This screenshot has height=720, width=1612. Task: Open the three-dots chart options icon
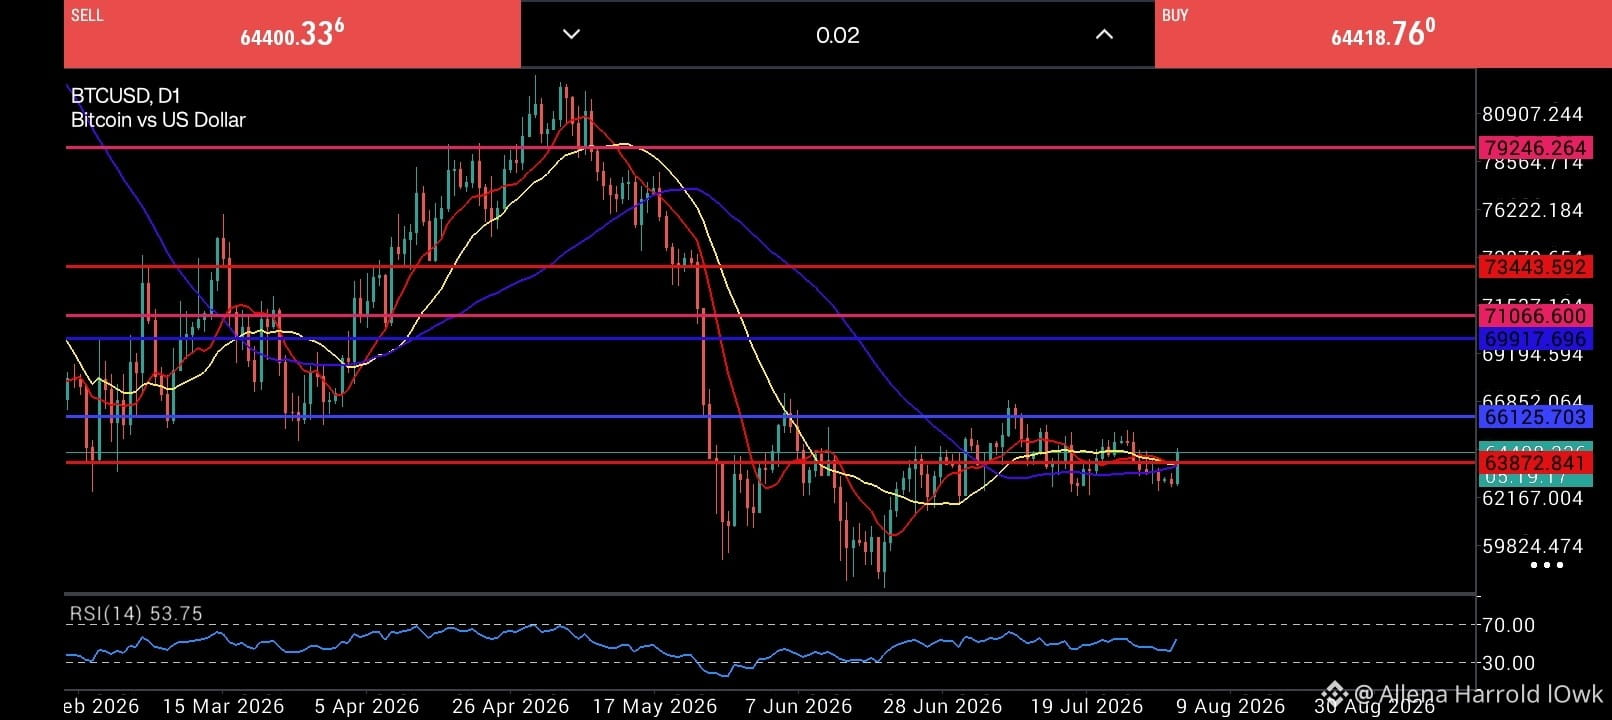point(1546,565)
